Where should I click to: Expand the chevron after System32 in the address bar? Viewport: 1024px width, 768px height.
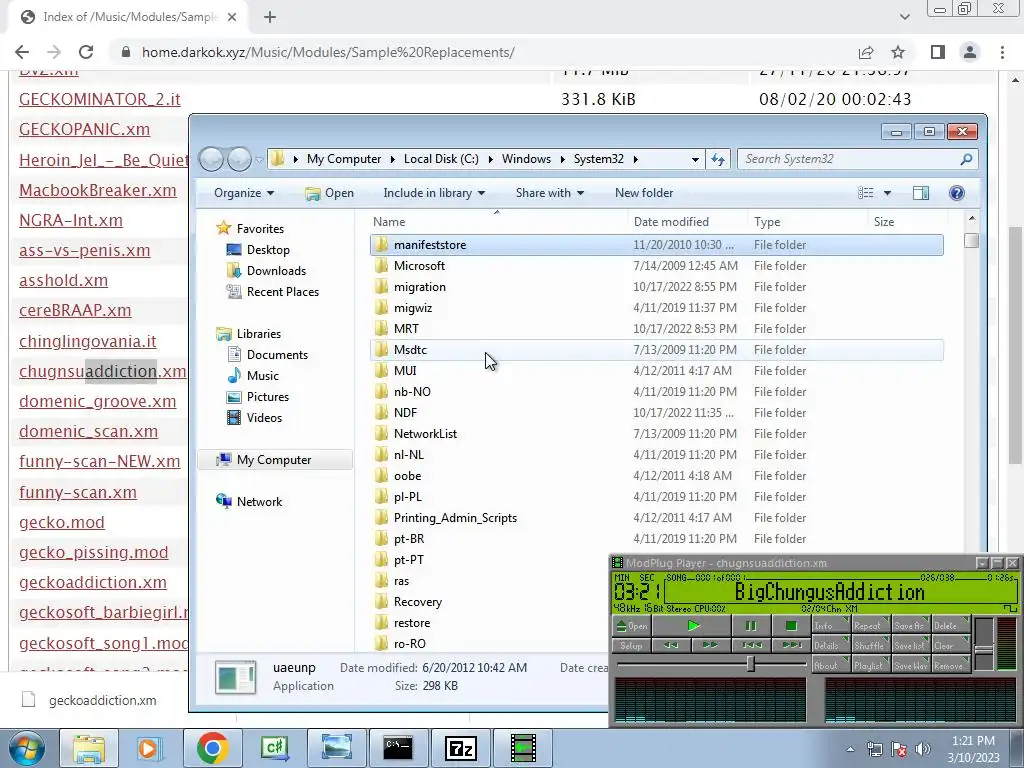[635, 159]
